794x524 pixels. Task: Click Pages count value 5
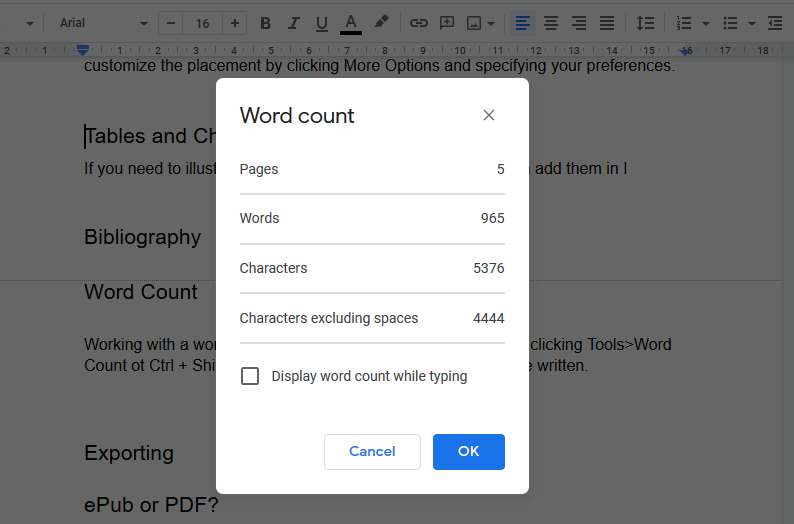(x=500, y=169)
